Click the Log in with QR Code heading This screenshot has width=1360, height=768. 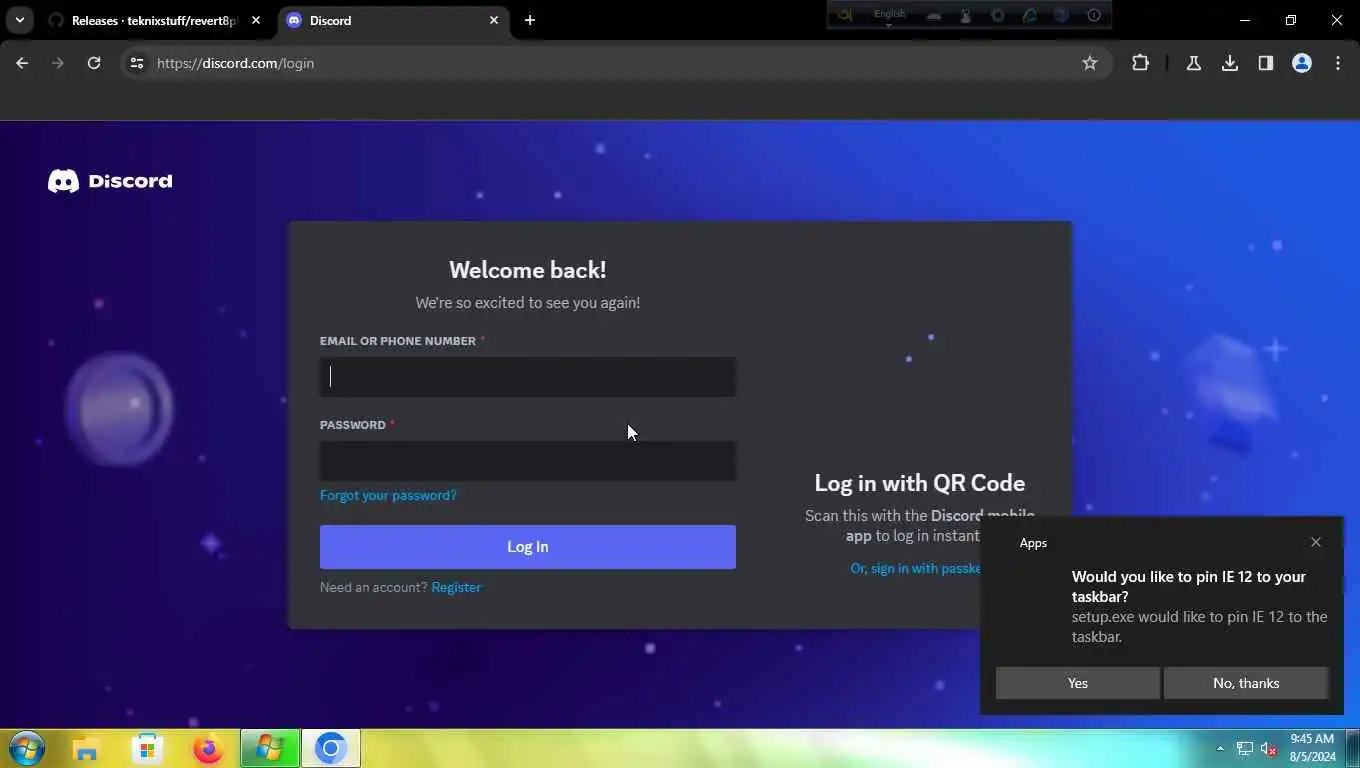pyautogui.click(x=920, y=483)
